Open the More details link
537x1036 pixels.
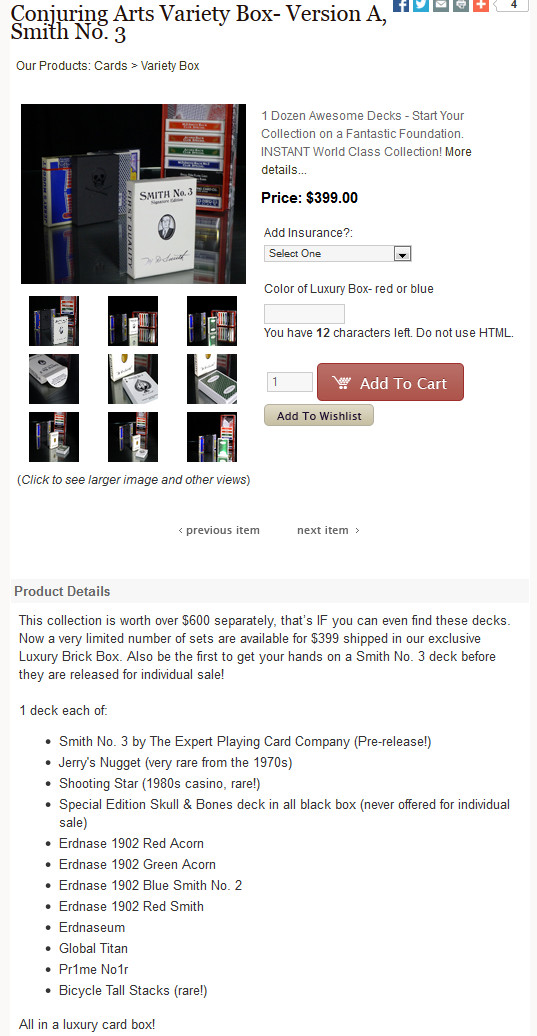[x=367, y=161]
